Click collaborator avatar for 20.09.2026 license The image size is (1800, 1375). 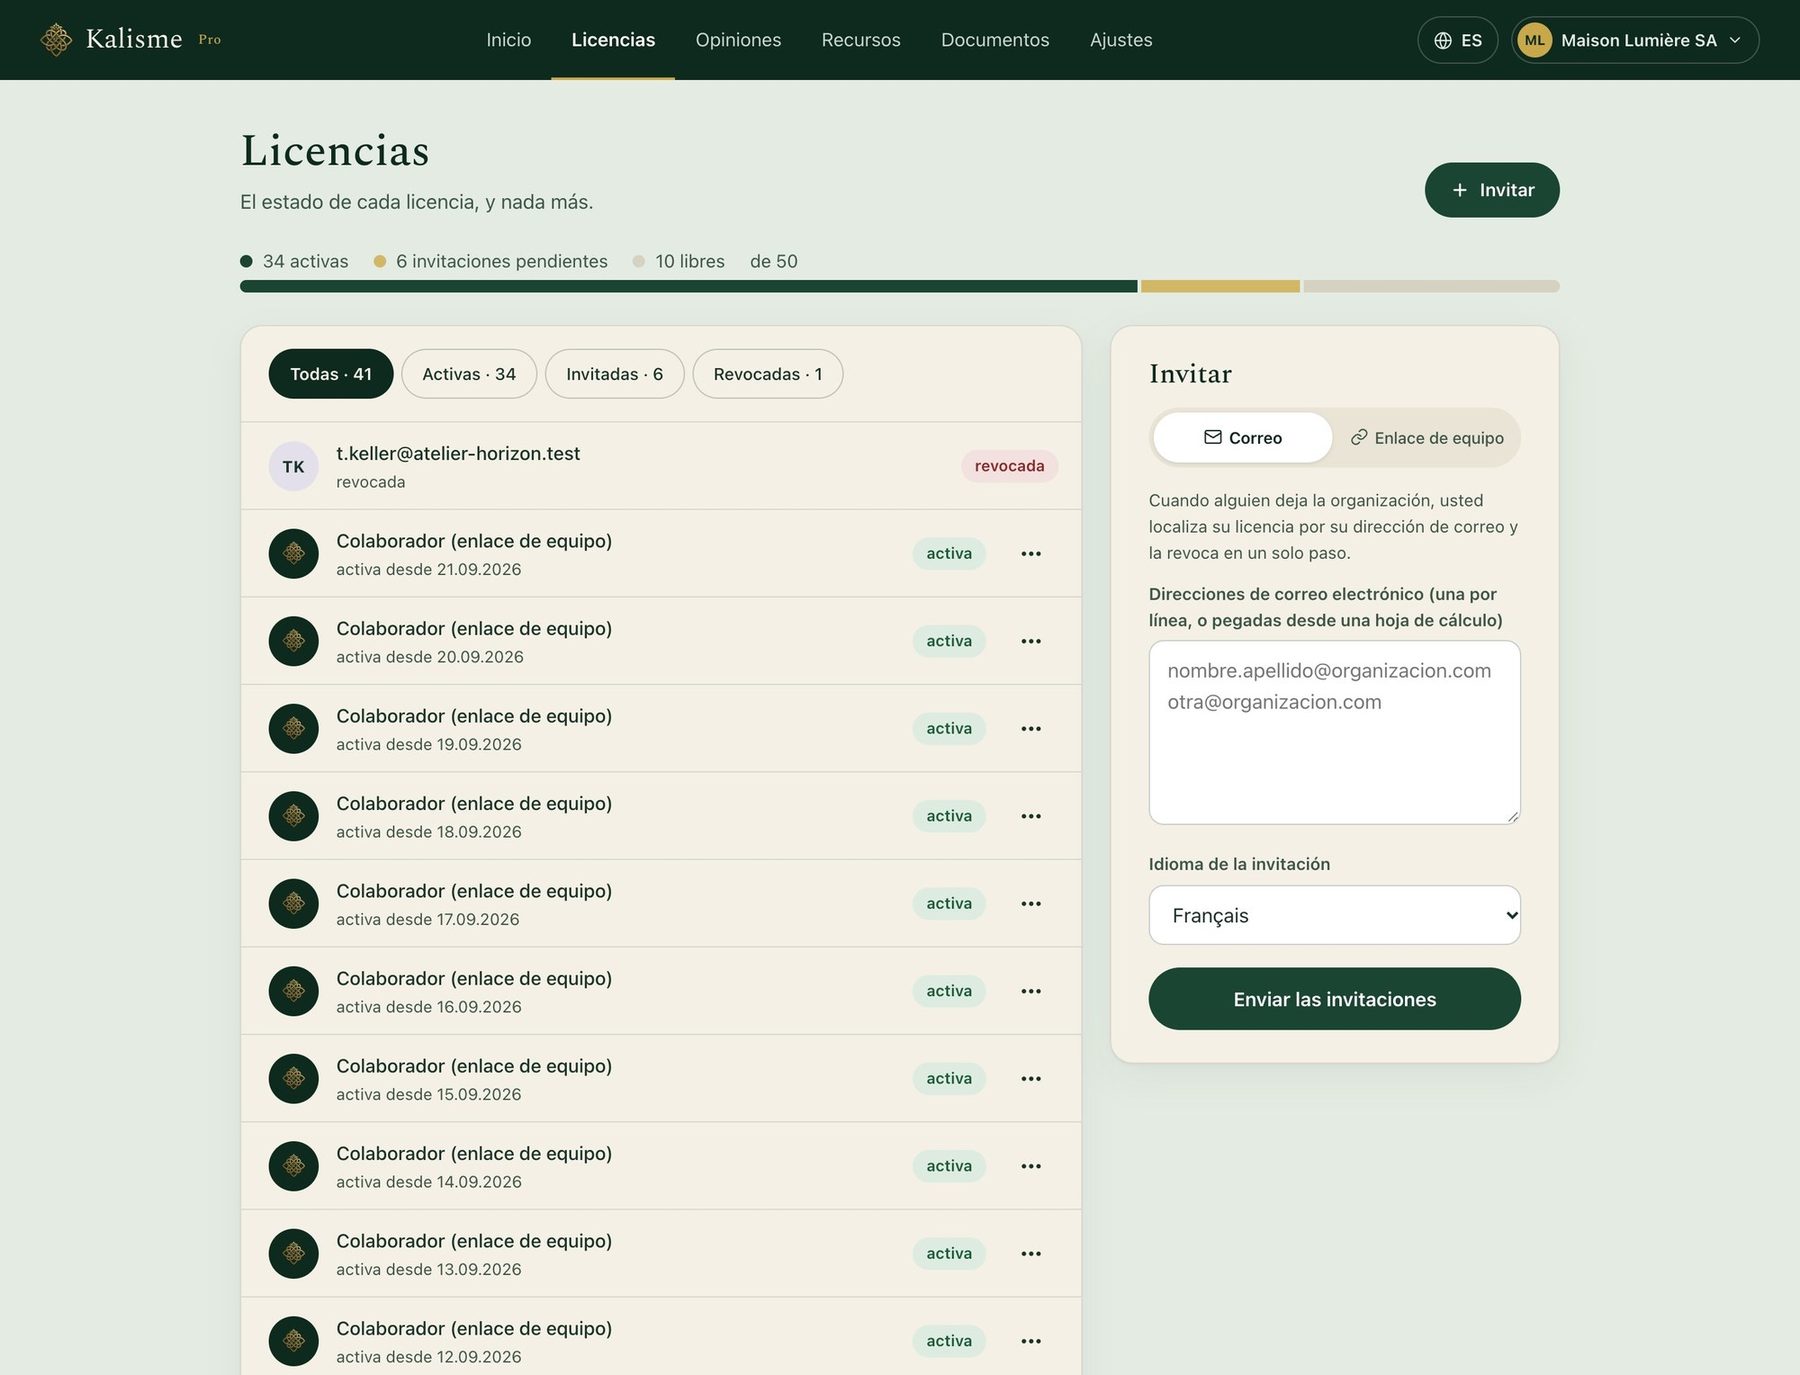(293, 641)
